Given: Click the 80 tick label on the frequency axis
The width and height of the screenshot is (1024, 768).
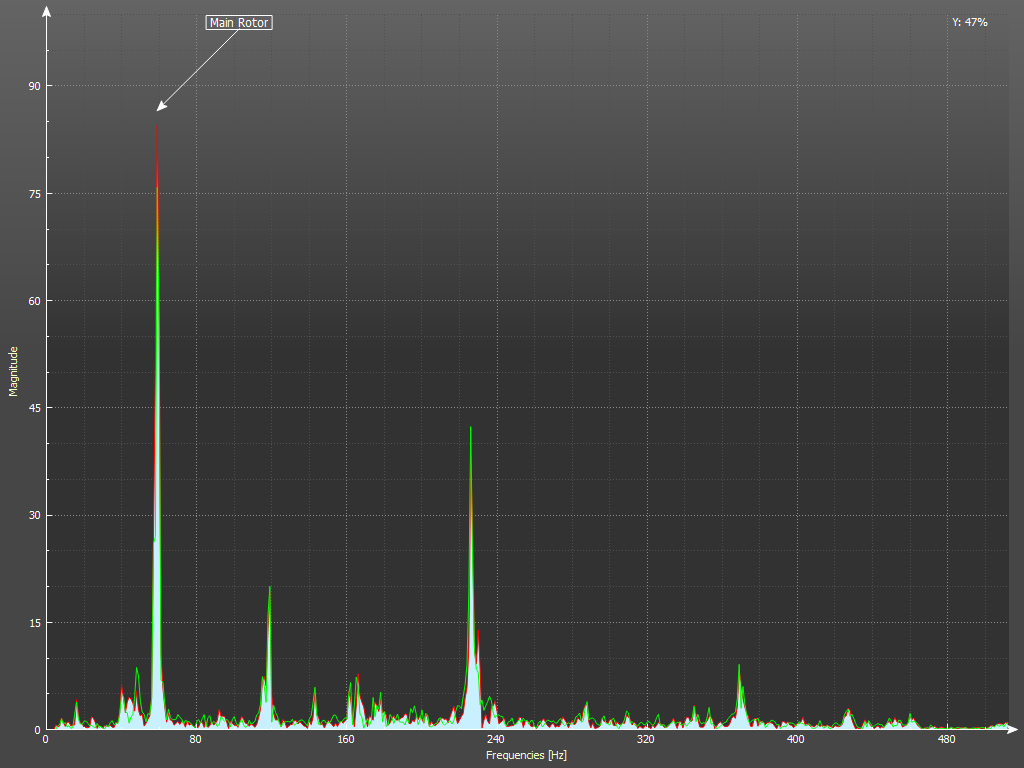Looking at the screenshot, I should point(195,740).
